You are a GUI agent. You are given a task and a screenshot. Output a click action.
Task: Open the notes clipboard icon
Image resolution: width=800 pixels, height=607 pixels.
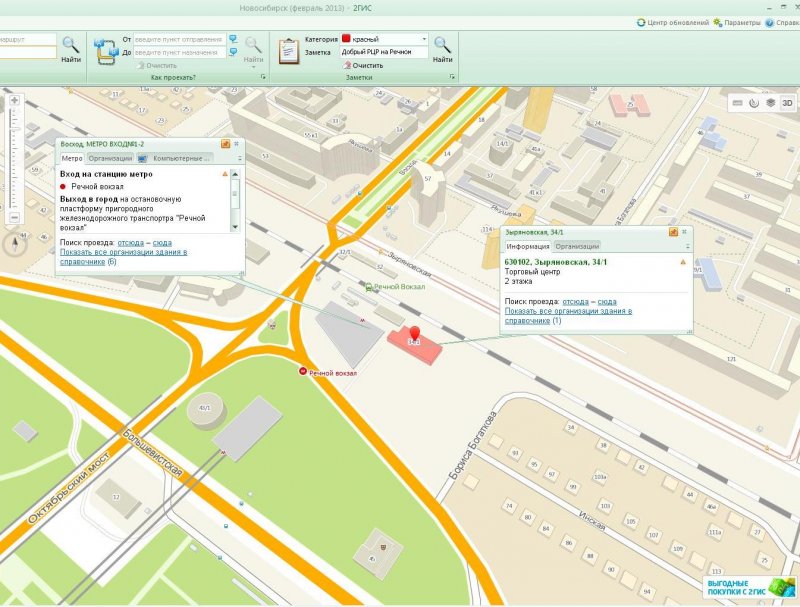tap(289, 51)
